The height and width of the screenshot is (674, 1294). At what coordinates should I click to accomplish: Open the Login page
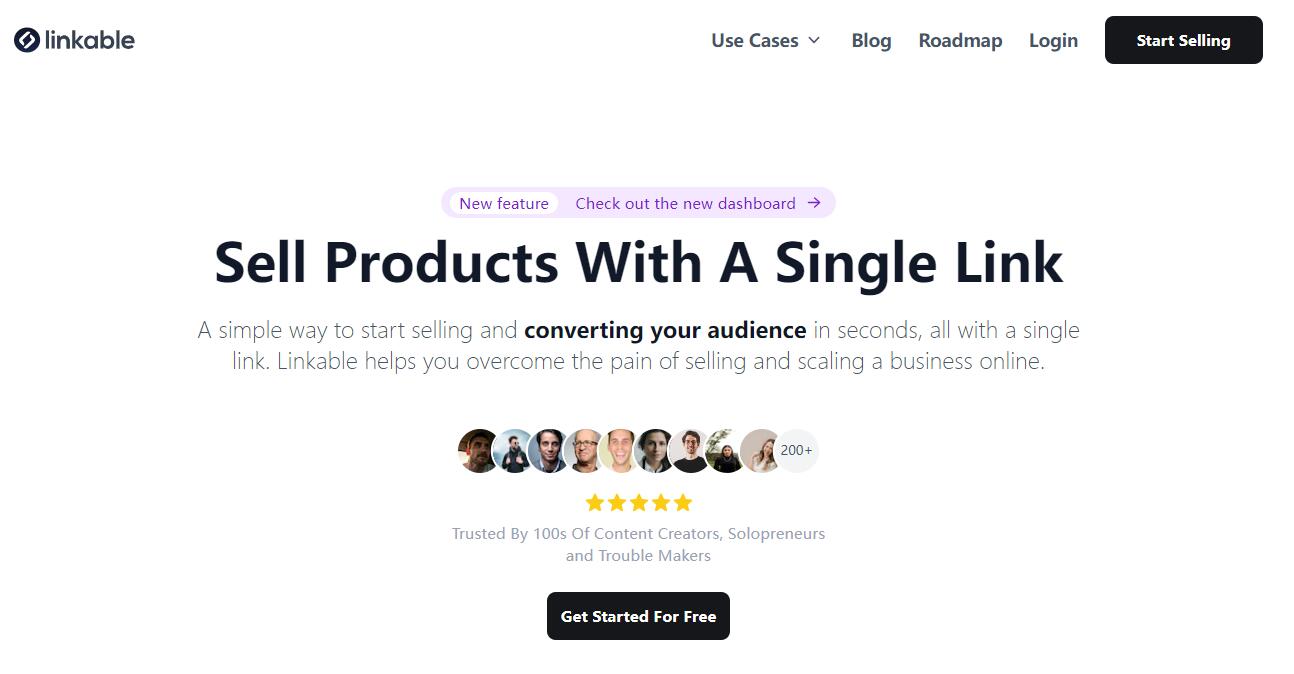pos(1053,40)
